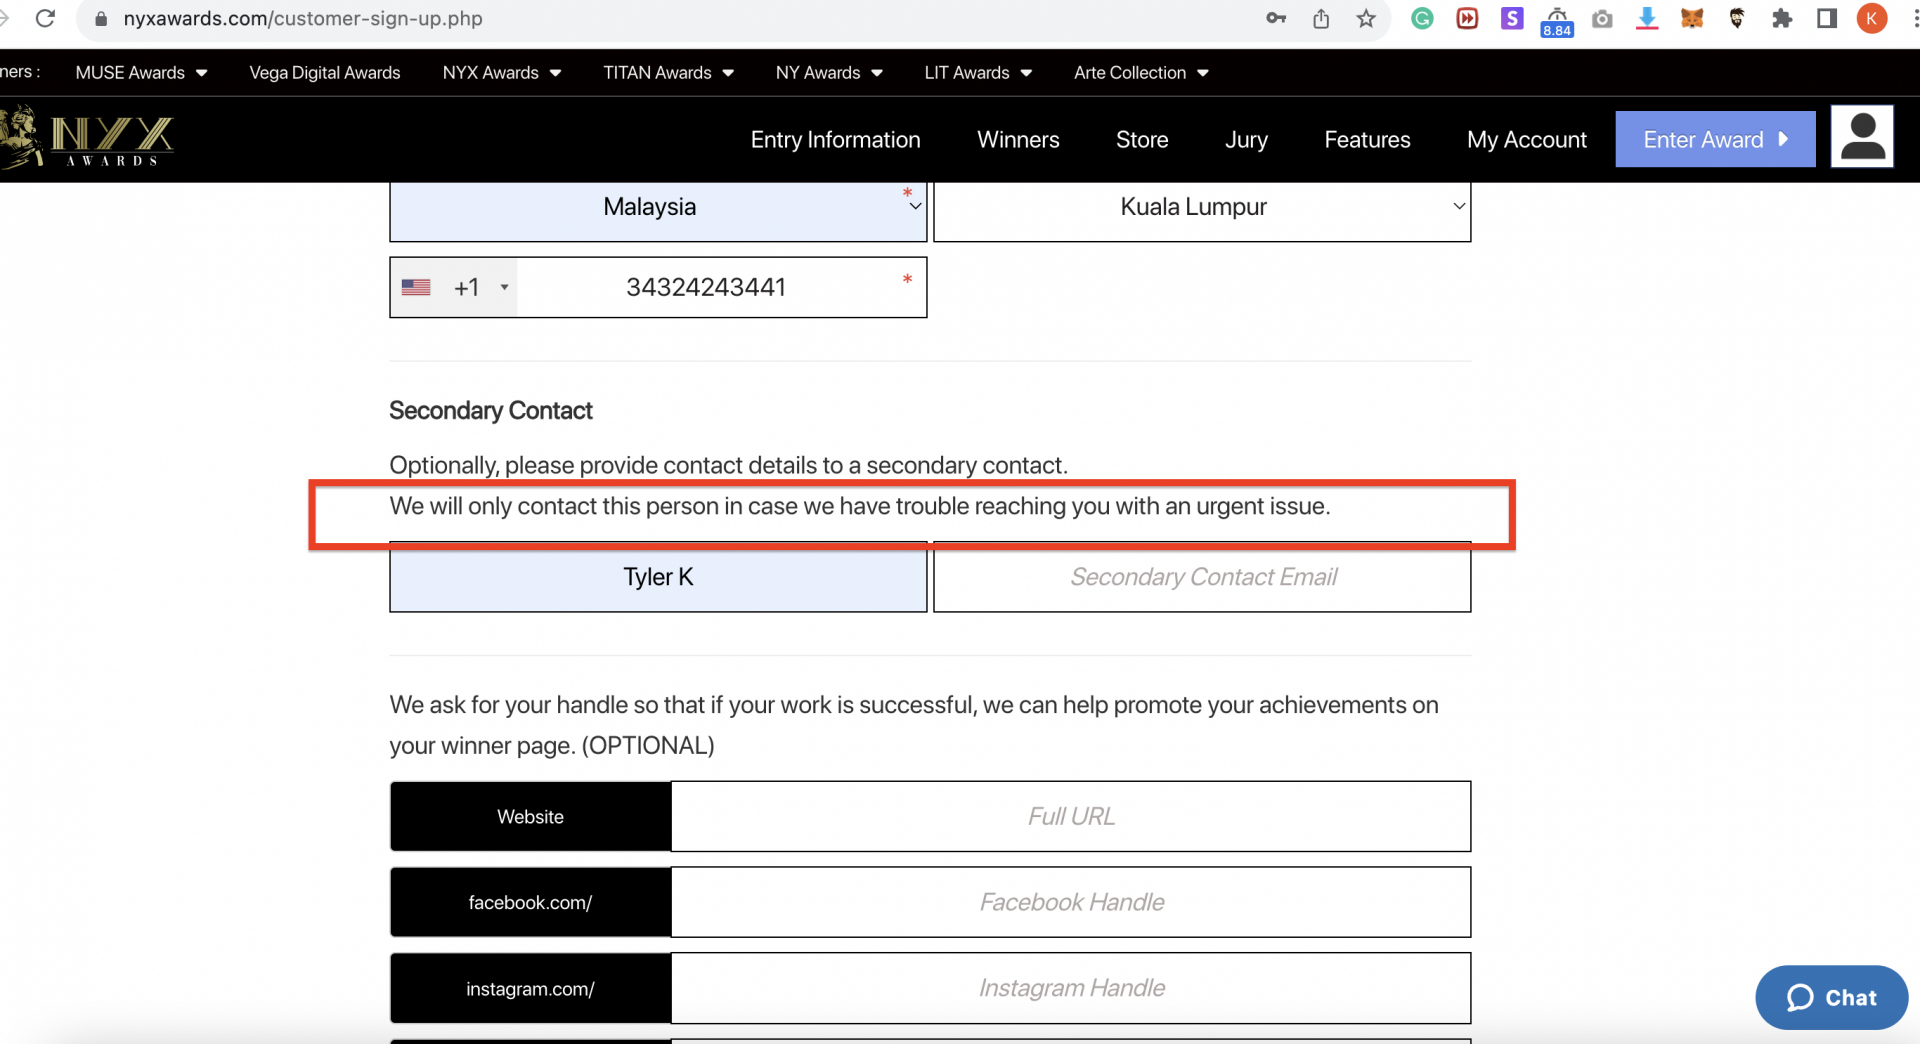Click the facebook.com/ label
Viewport: 1920px width, 1044px height.
coord(530,902)
